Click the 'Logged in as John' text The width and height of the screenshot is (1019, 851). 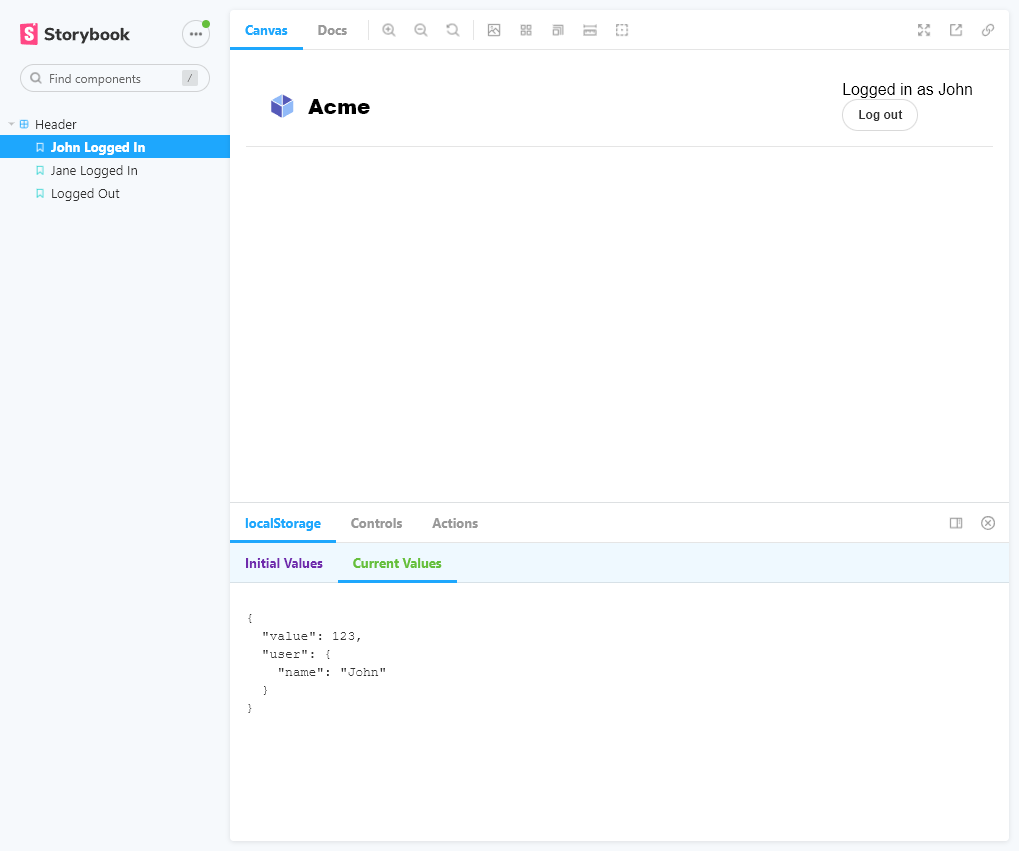tap(907, 90)
